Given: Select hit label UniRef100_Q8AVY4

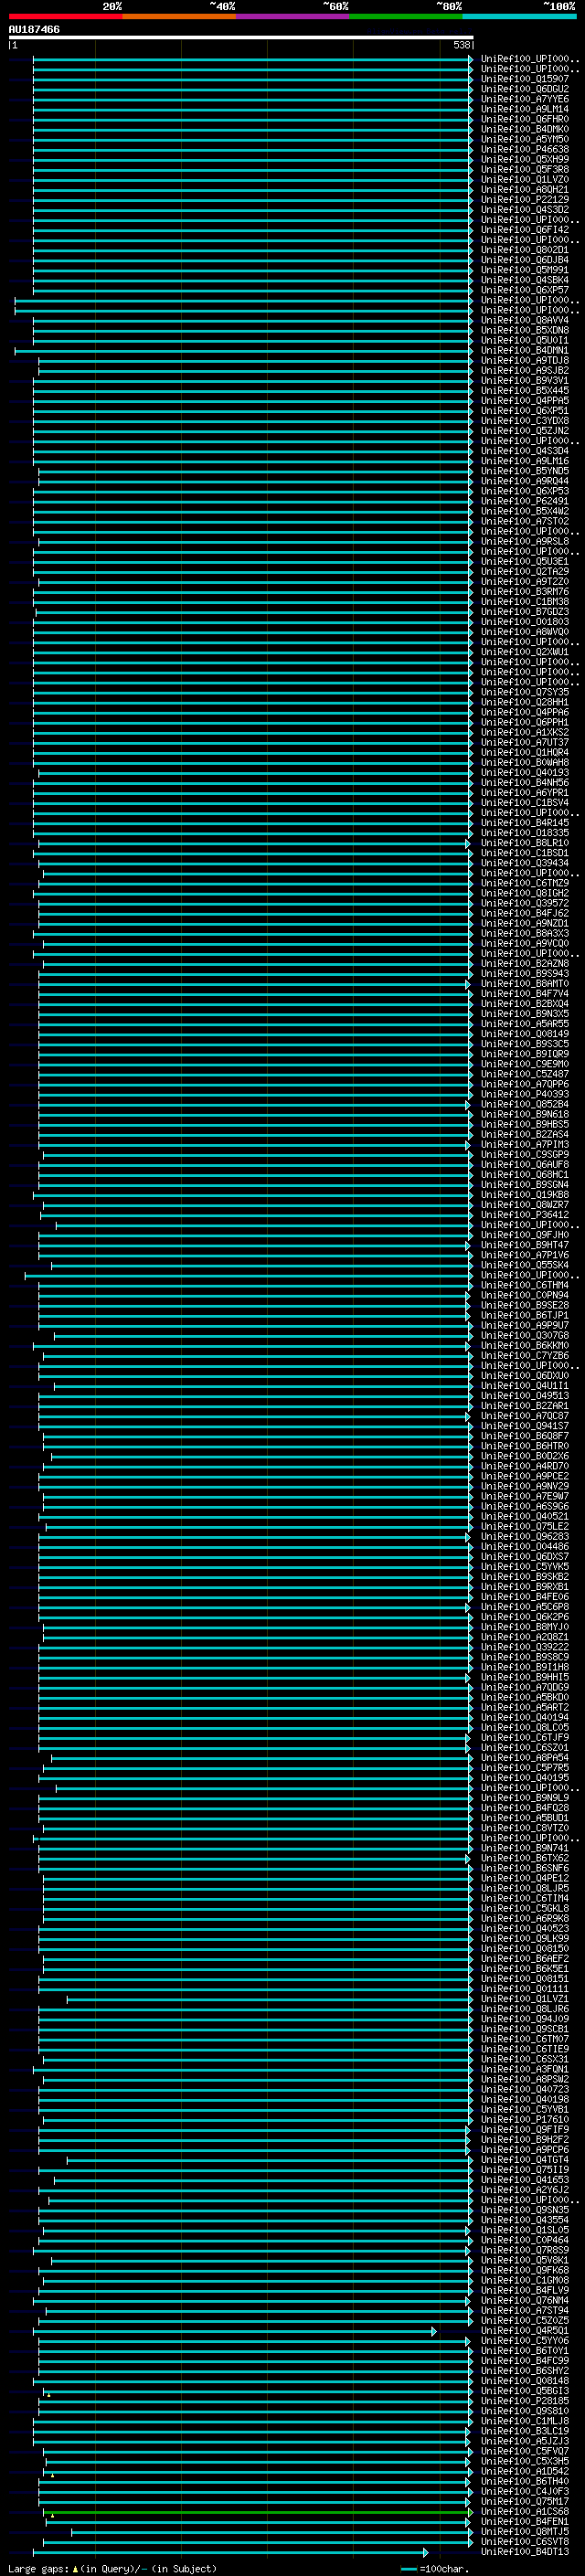Looking at the screenshot, I should click(524, 320).
